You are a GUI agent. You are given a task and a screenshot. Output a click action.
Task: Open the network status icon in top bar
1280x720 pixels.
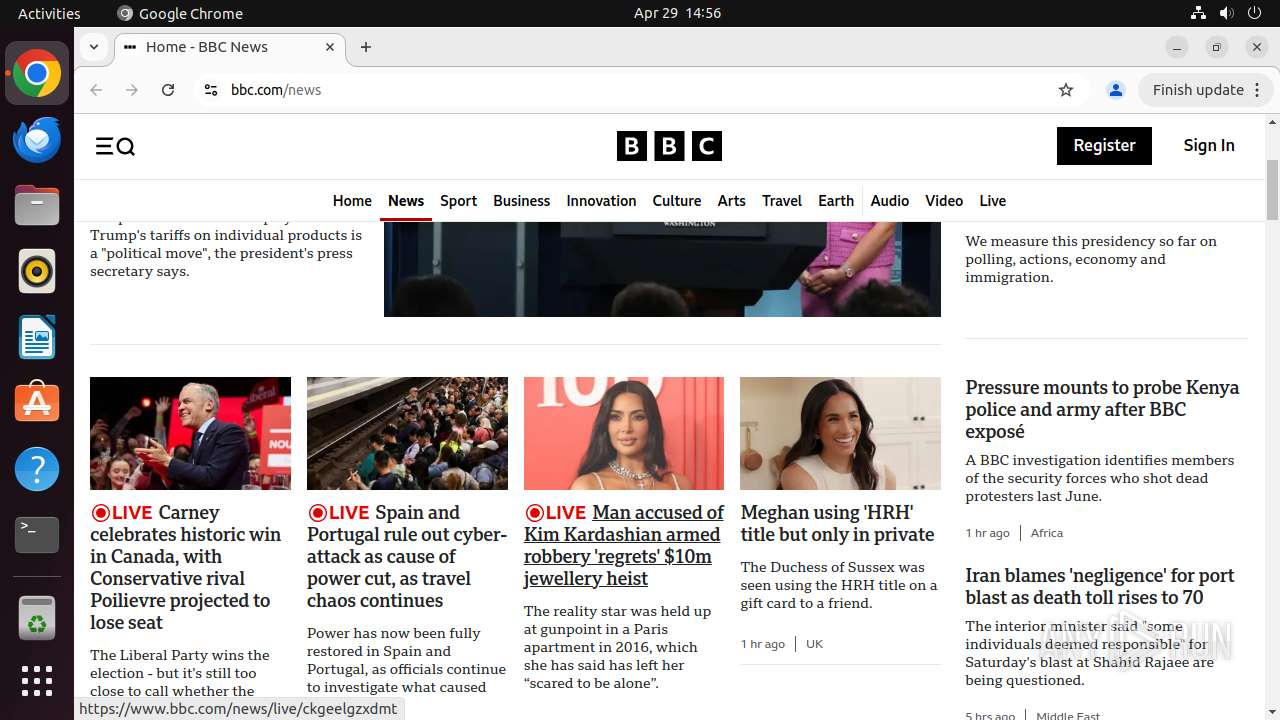pos(1198,13)
